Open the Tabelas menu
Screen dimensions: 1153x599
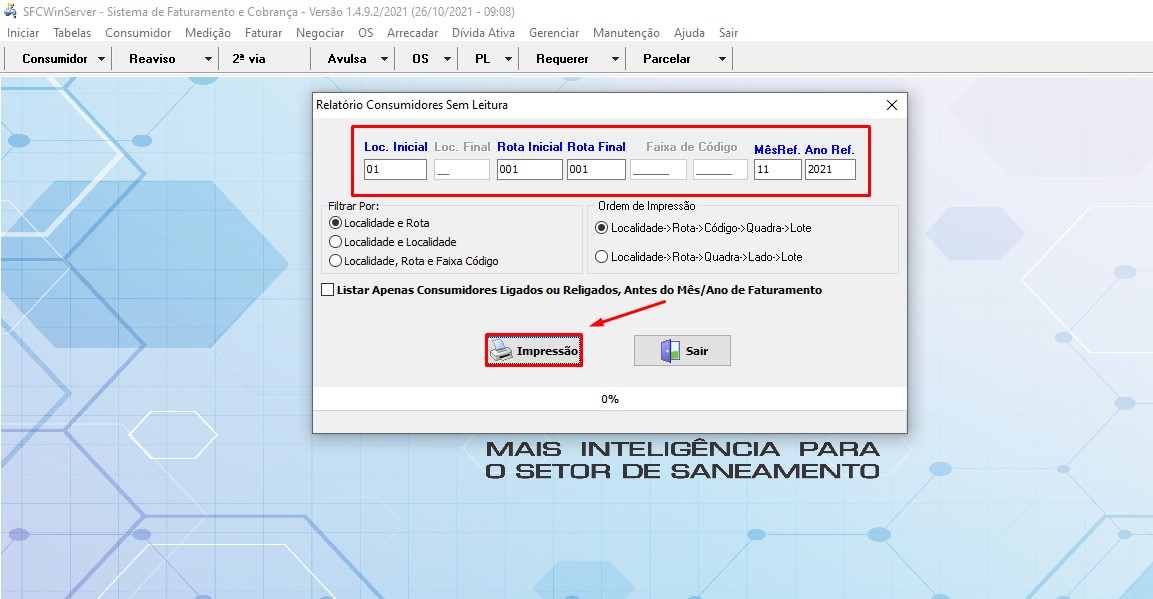click(x=71, y=32)
